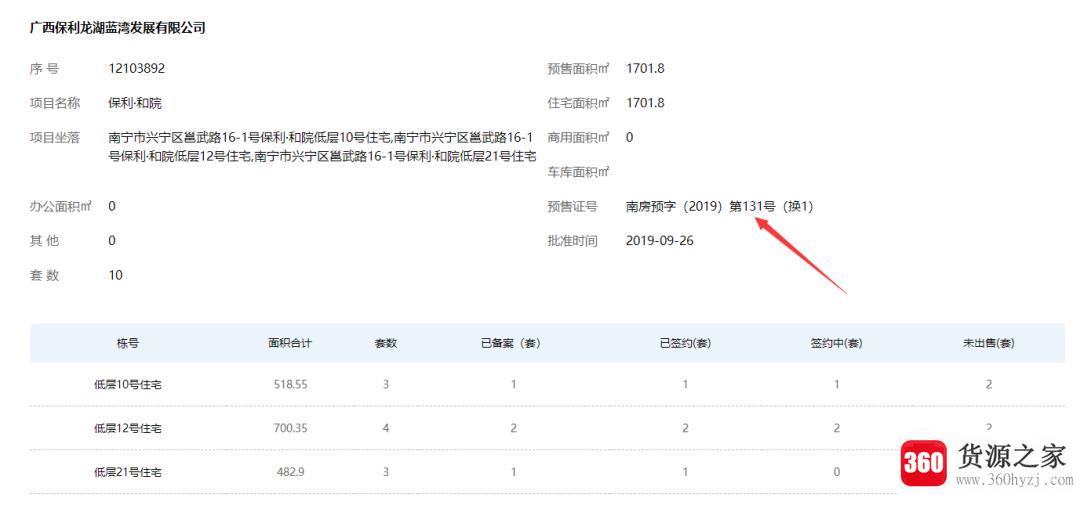
Task: Select the approval date 2019-09-26
Action: [x=660, y=240]
